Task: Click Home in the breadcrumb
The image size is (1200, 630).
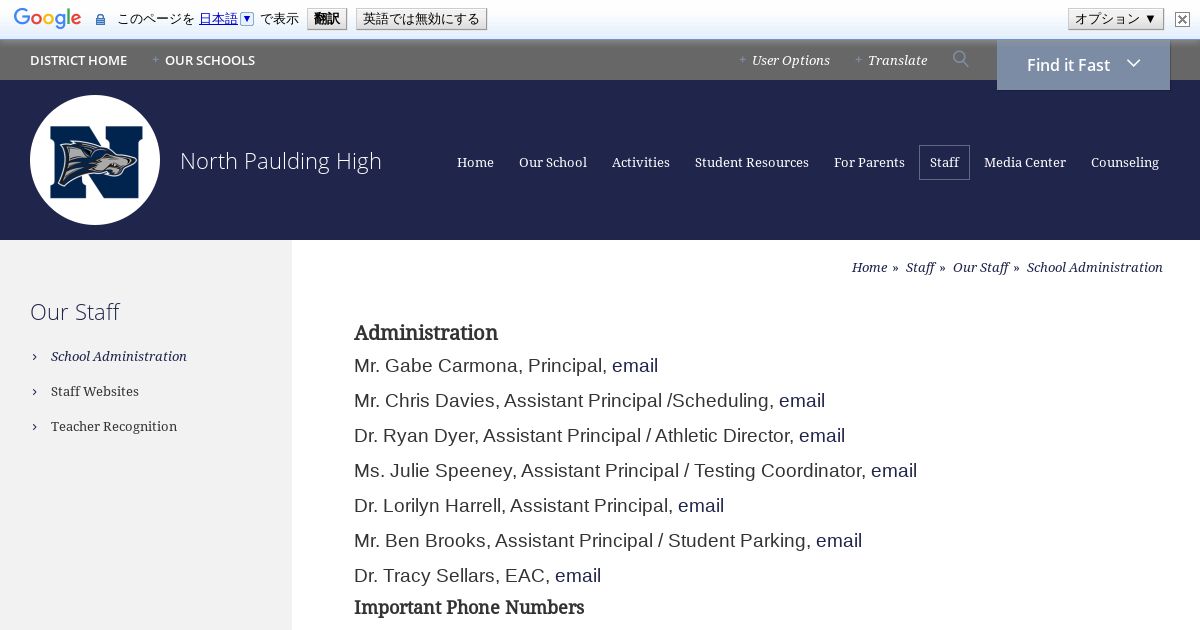Action: tap(869, 267)
